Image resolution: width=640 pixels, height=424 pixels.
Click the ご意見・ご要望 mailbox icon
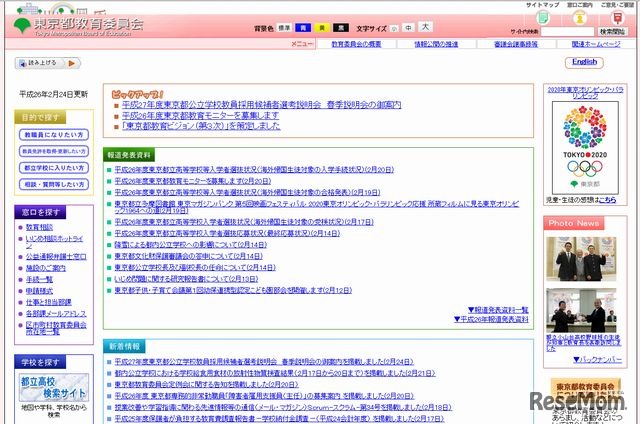click(x=617, y=18)
